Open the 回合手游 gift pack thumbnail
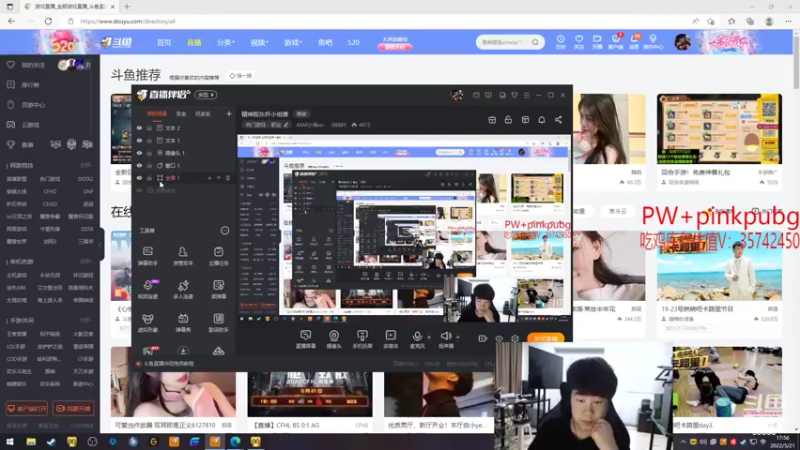The height and width of the screenshot is (450, 800). pyautogui.click(x=719, y=129)
